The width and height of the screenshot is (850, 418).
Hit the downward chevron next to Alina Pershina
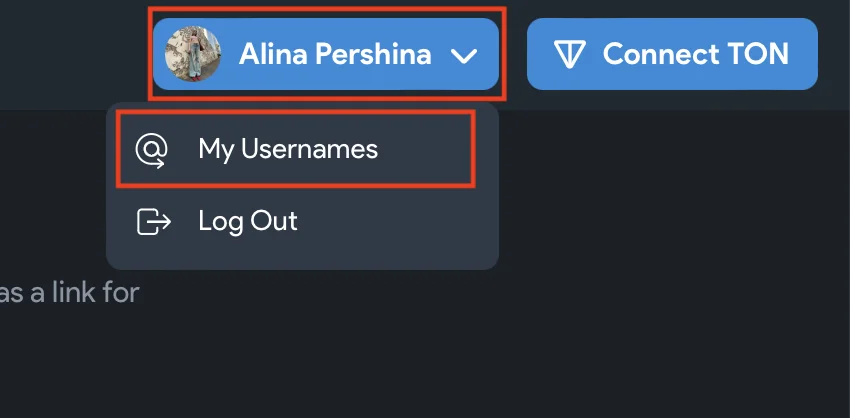click(464, 56)
